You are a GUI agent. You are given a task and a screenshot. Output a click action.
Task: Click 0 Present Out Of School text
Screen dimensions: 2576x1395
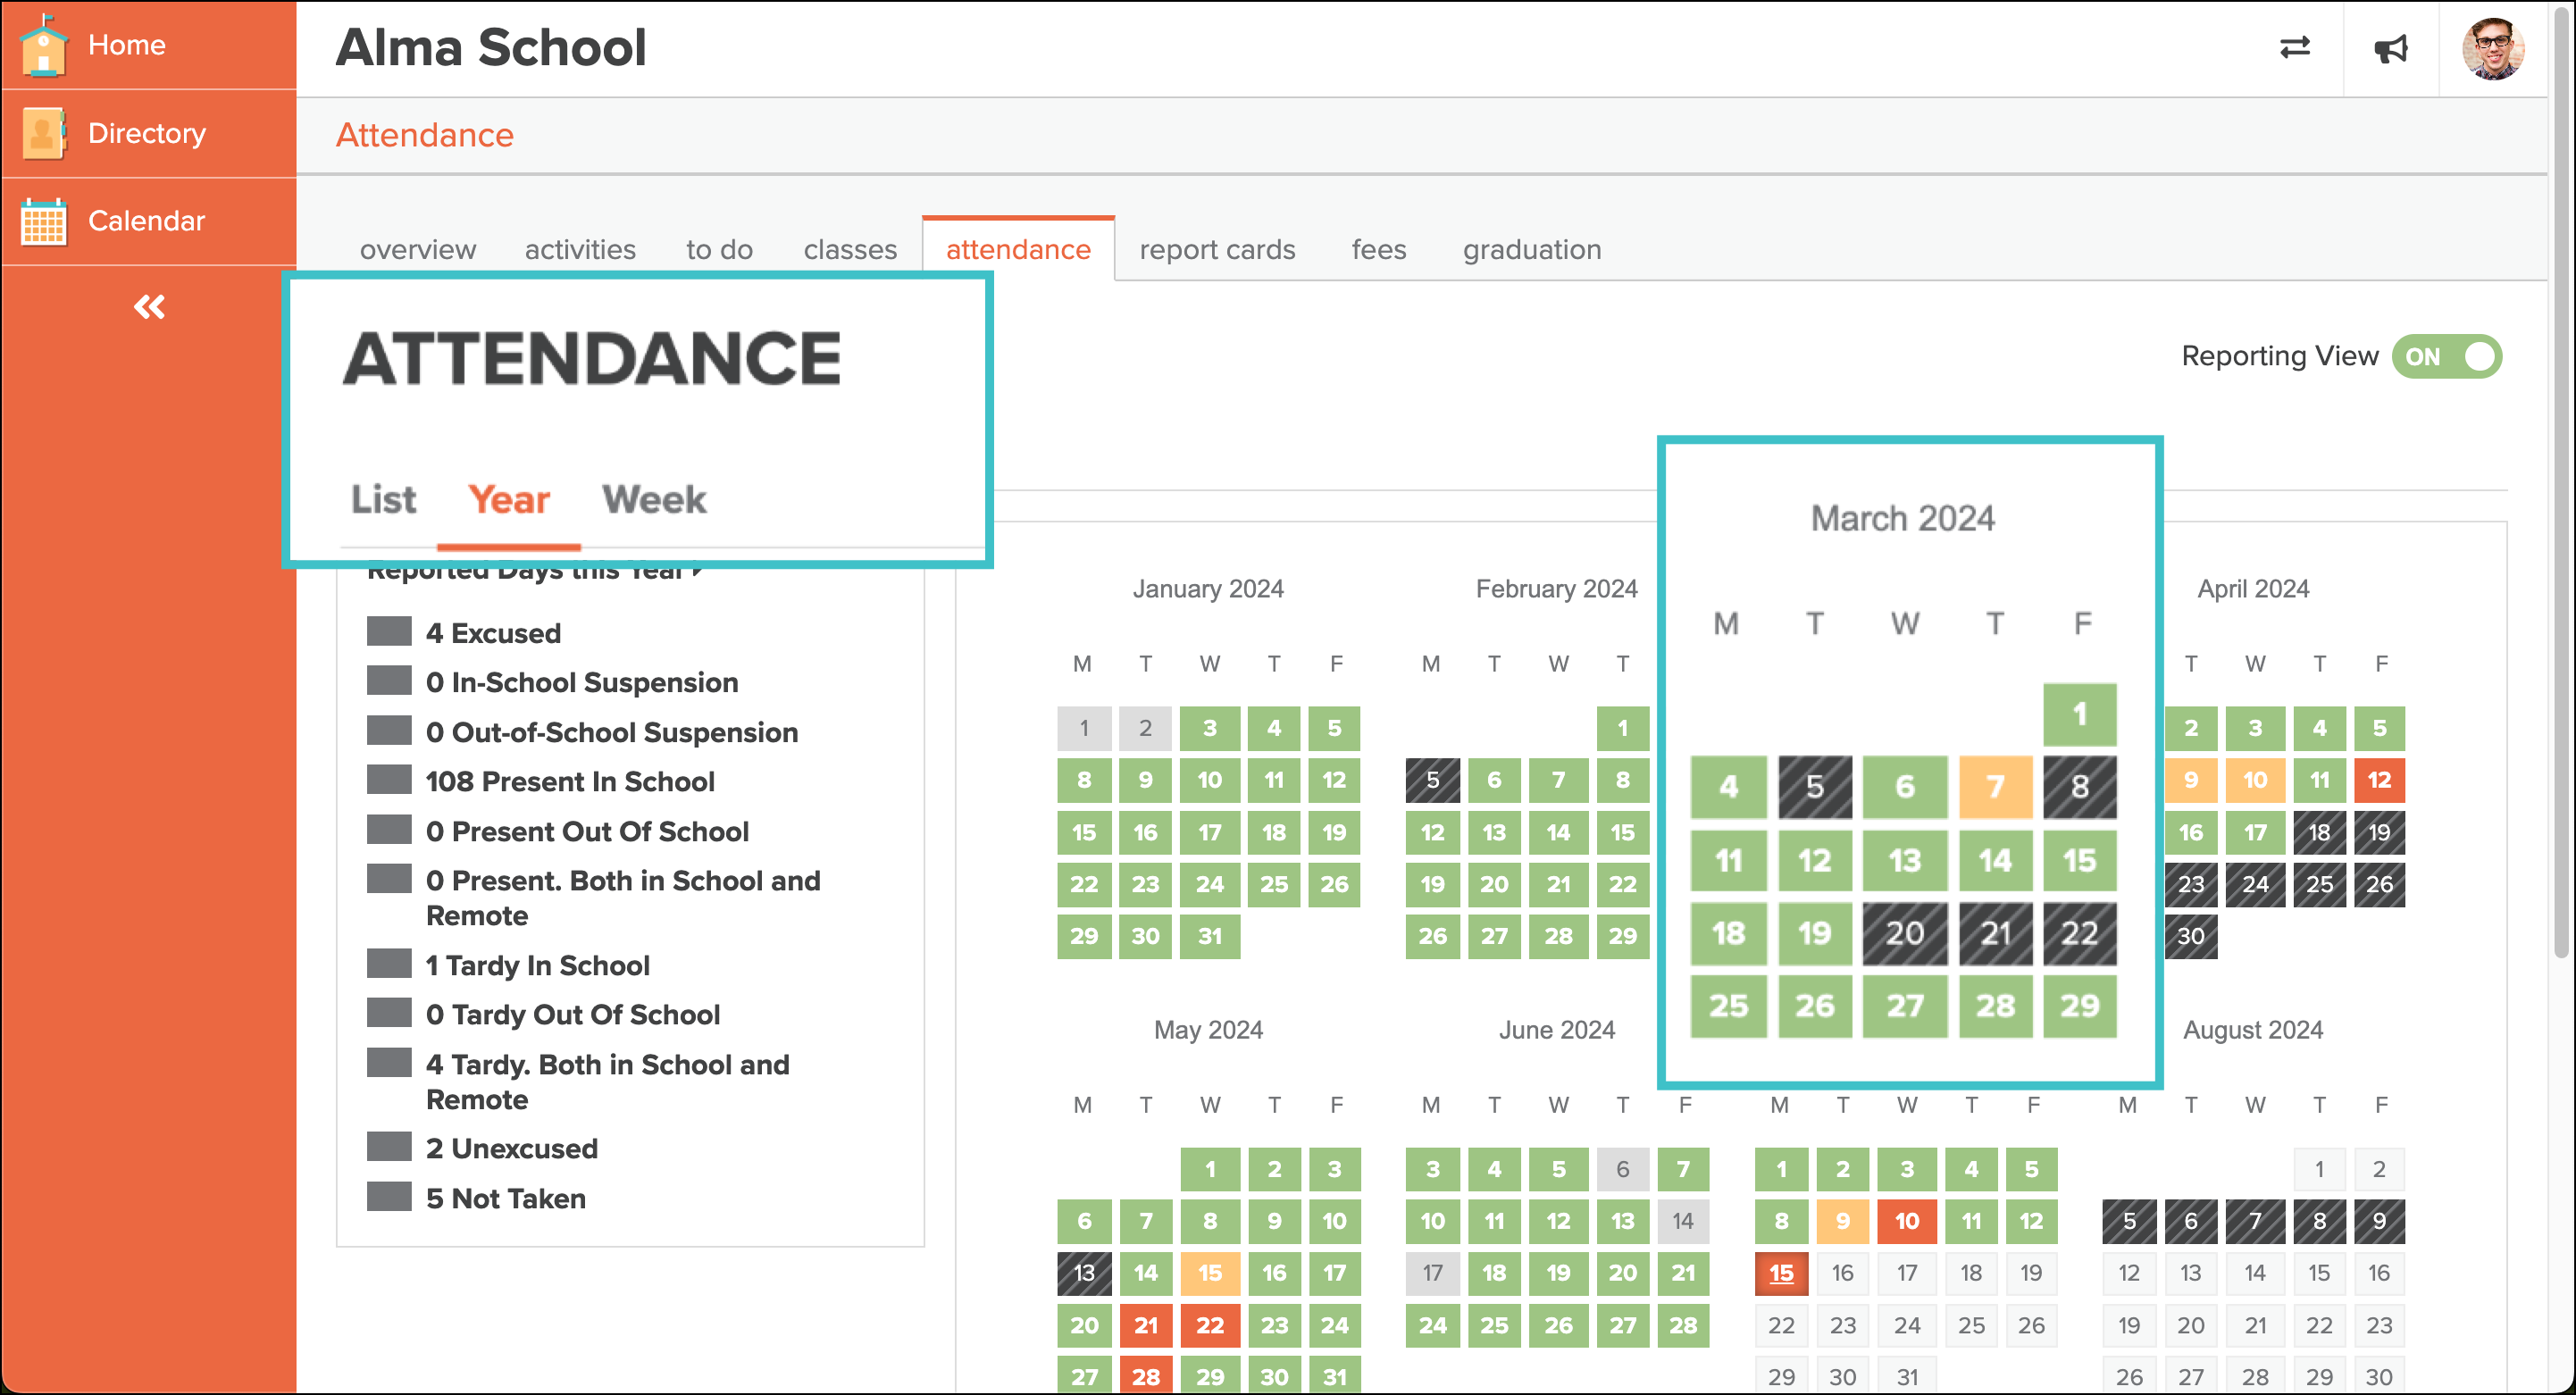click(587, 831)
